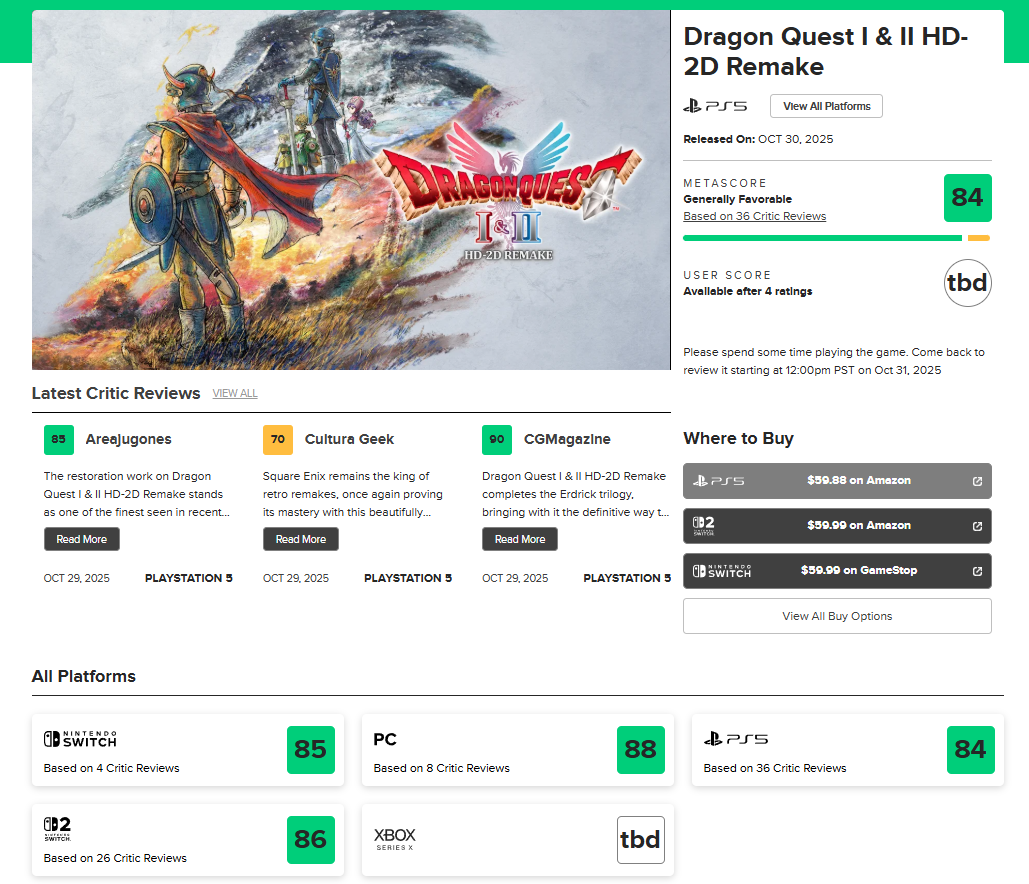Click the PS5 platform icon below the game title
This screenshot has width=1029, height=884.
click(714, 104)
